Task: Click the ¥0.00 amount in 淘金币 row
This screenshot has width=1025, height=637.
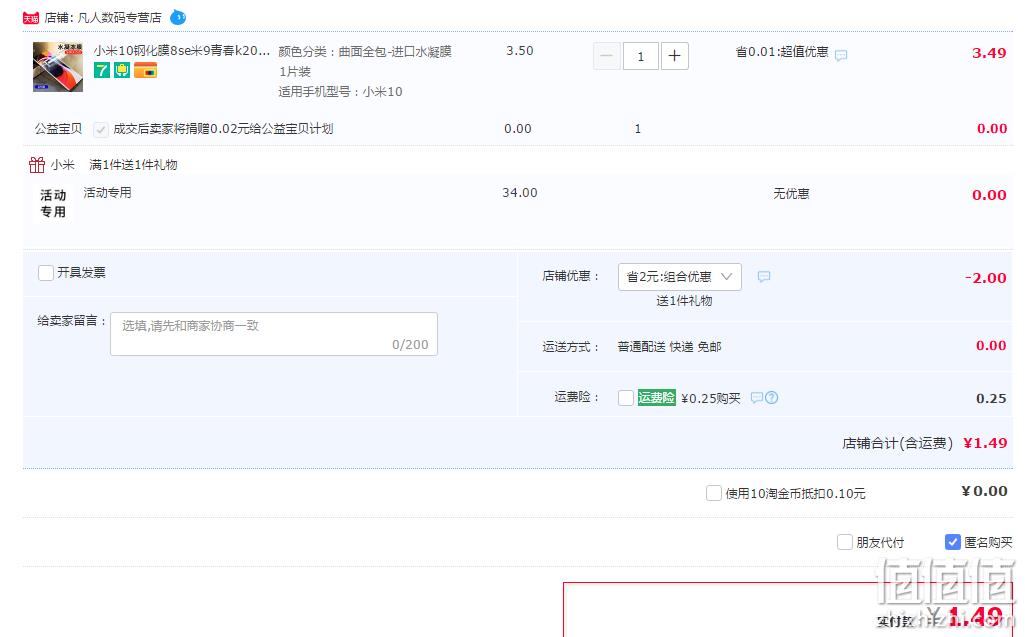Action: click(984, 491)
